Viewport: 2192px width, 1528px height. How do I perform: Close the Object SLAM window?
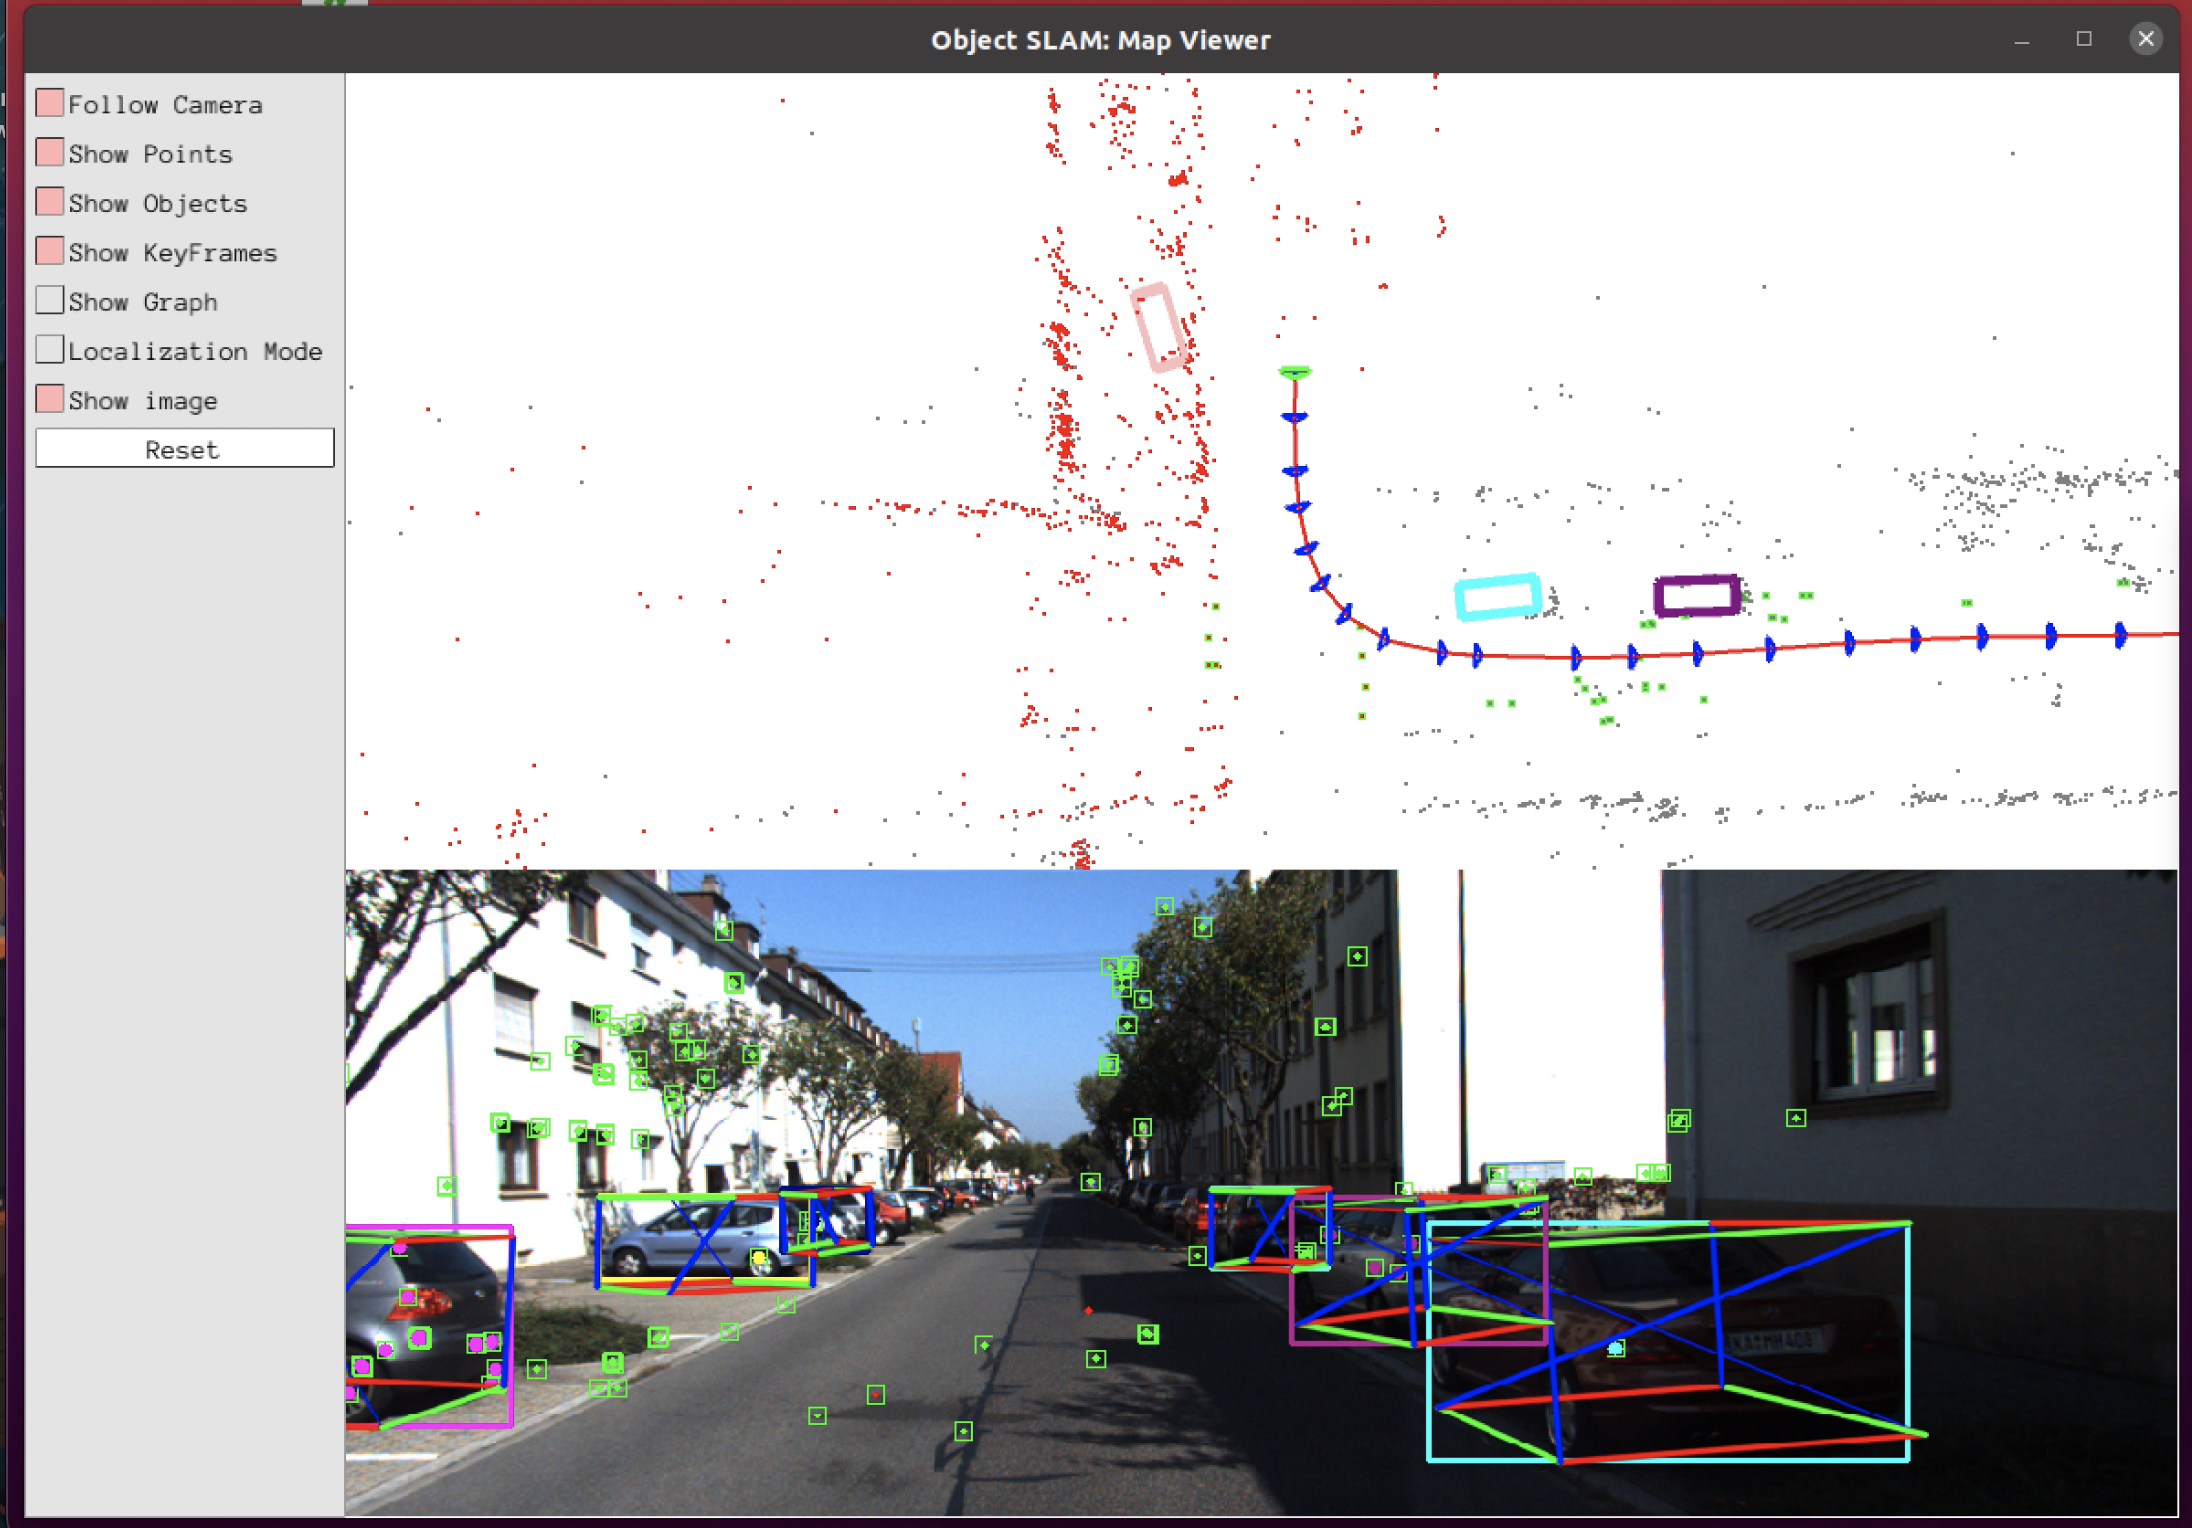pos(2145,39)
